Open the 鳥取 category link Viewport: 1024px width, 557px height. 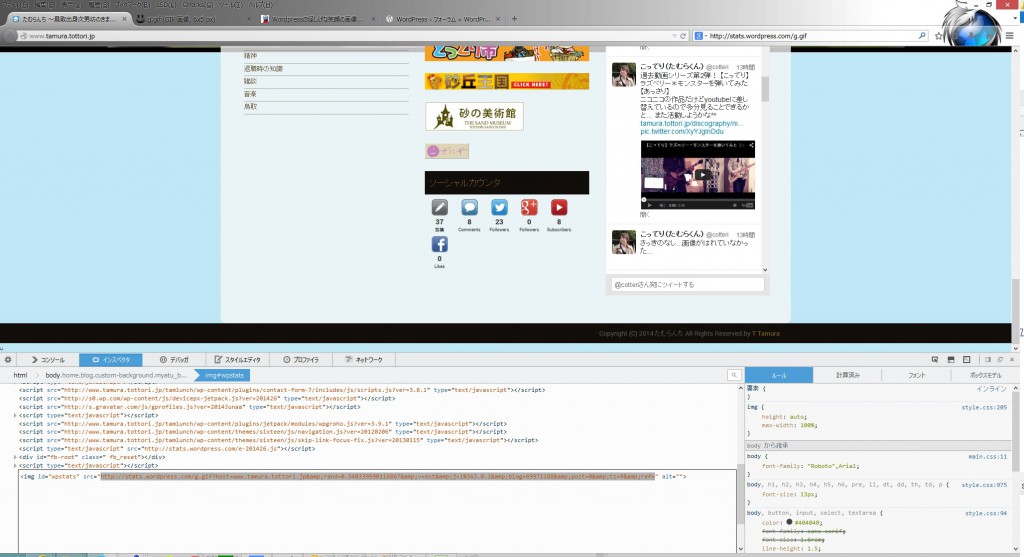click(250, 106)
